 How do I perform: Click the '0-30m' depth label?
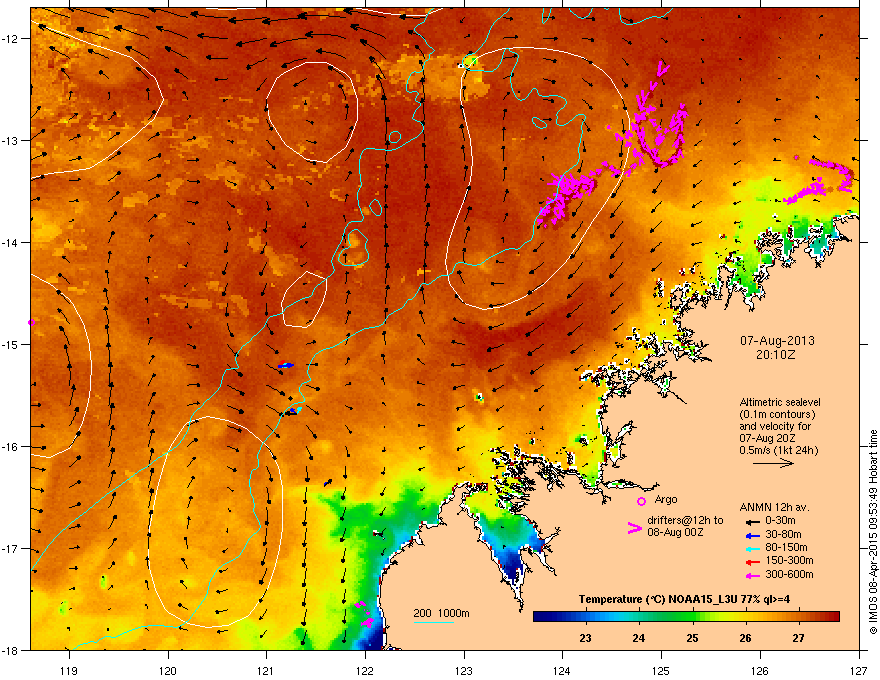[780, 521]
